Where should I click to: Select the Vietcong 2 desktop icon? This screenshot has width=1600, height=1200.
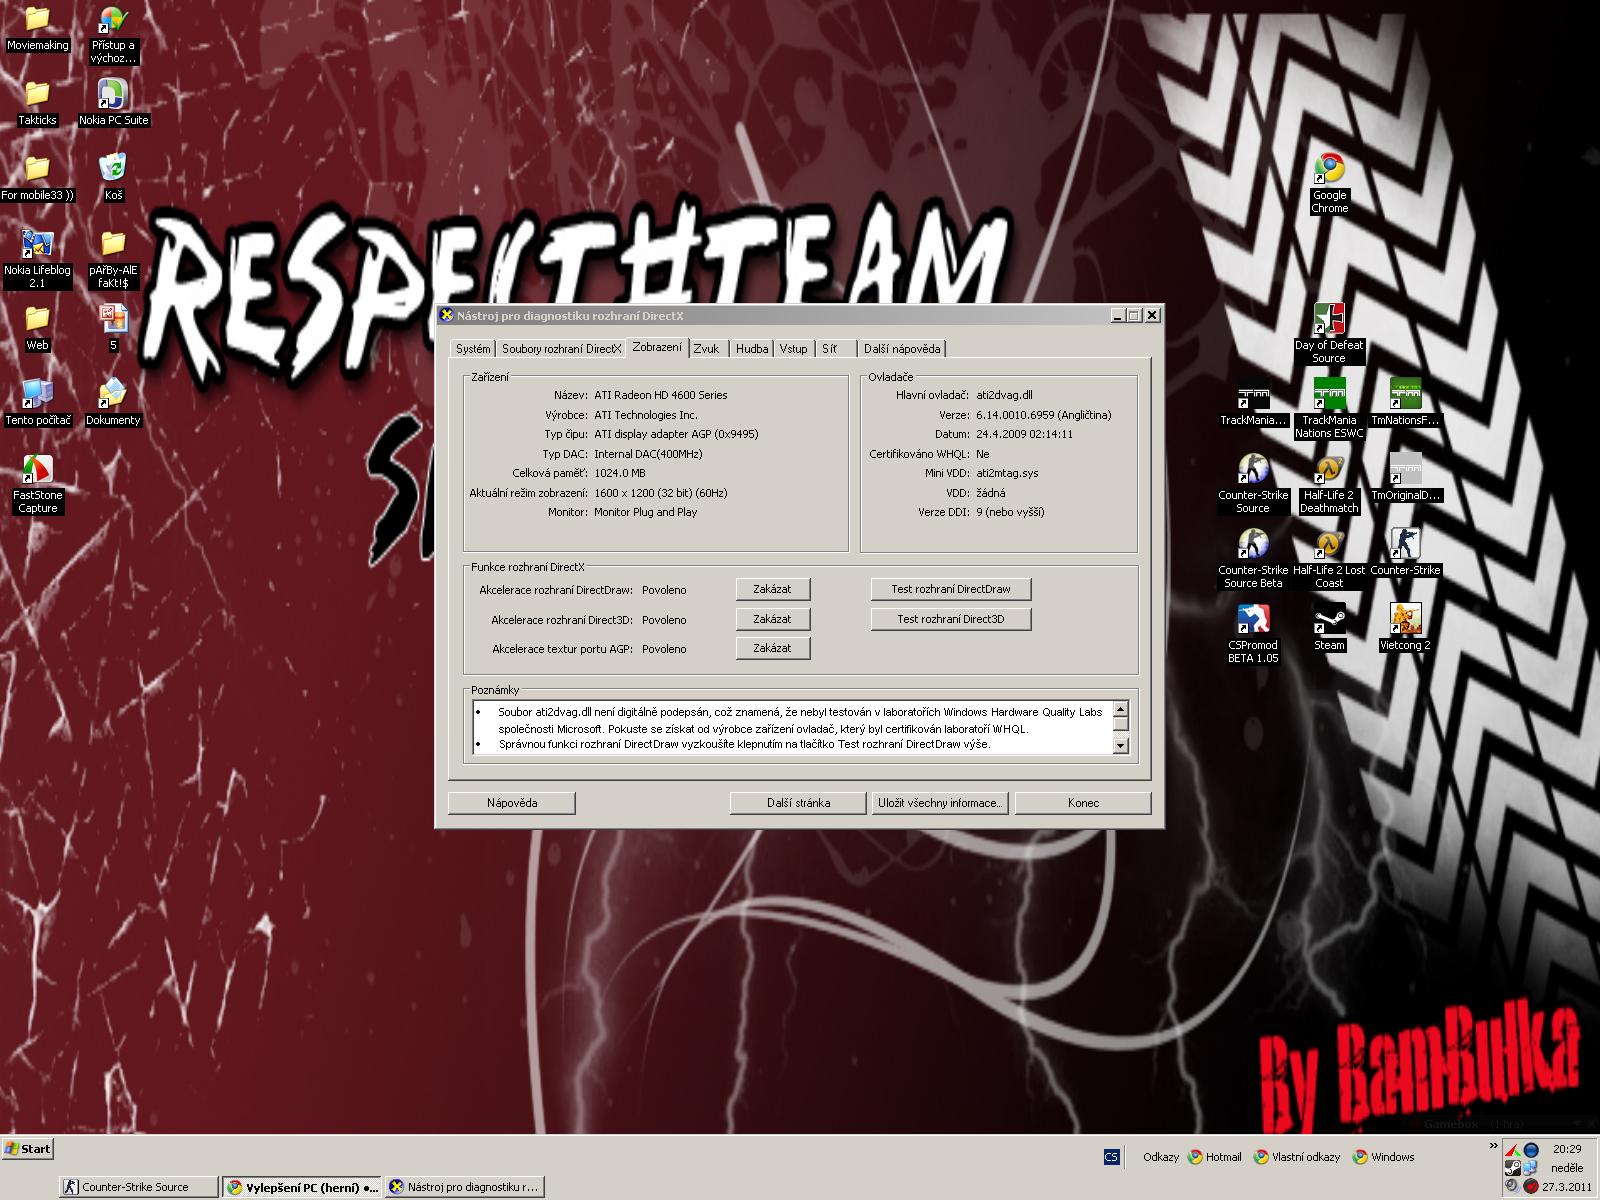[1405, 628]
